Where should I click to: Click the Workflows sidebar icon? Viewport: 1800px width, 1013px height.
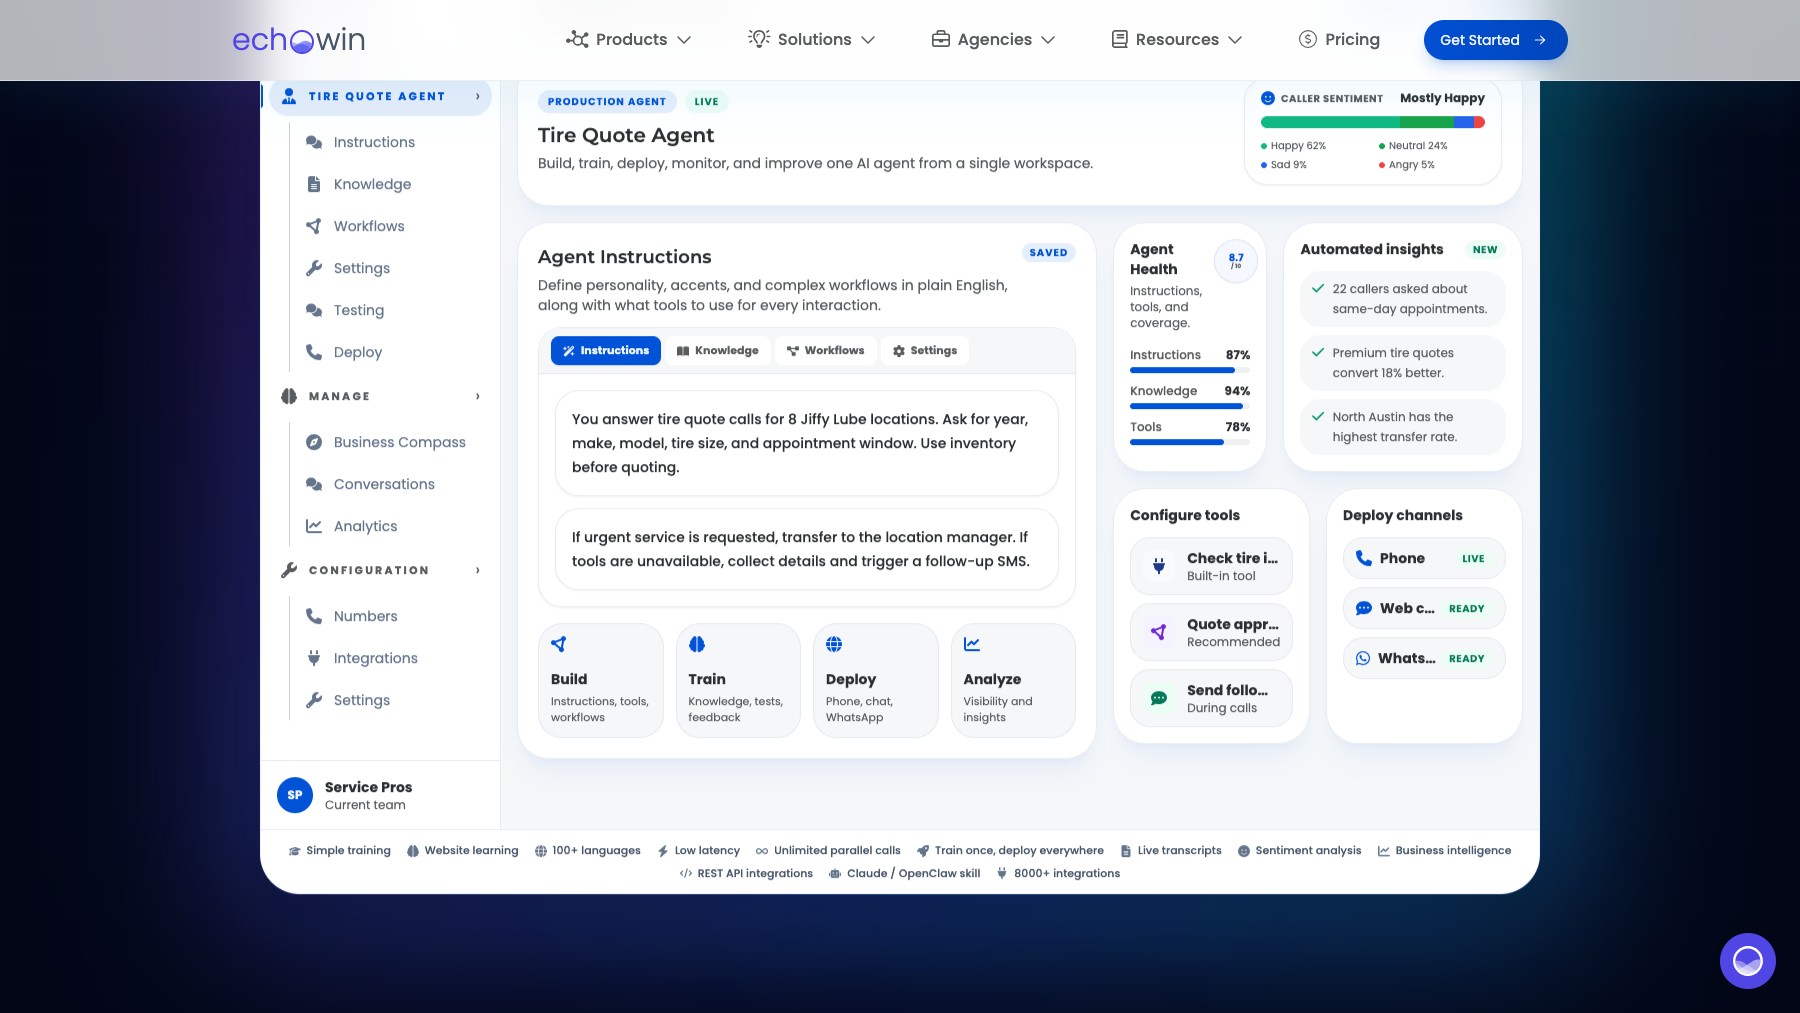(314, 226)
